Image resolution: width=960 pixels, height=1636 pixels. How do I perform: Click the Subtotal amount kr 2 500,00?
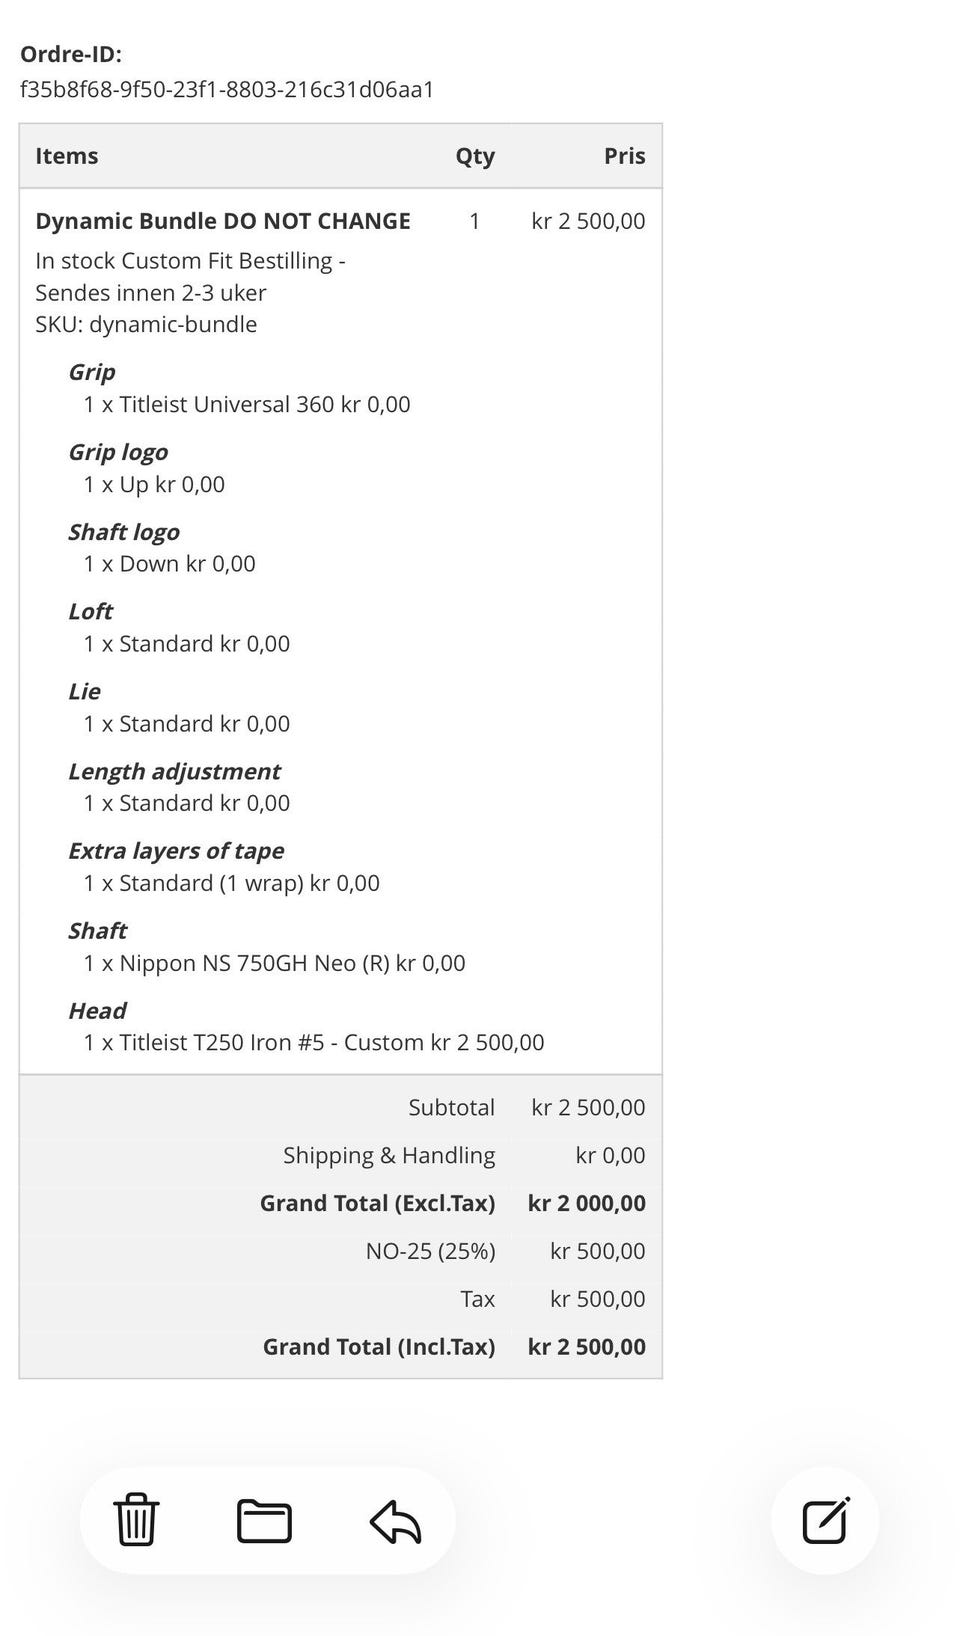click(588, 1108)
